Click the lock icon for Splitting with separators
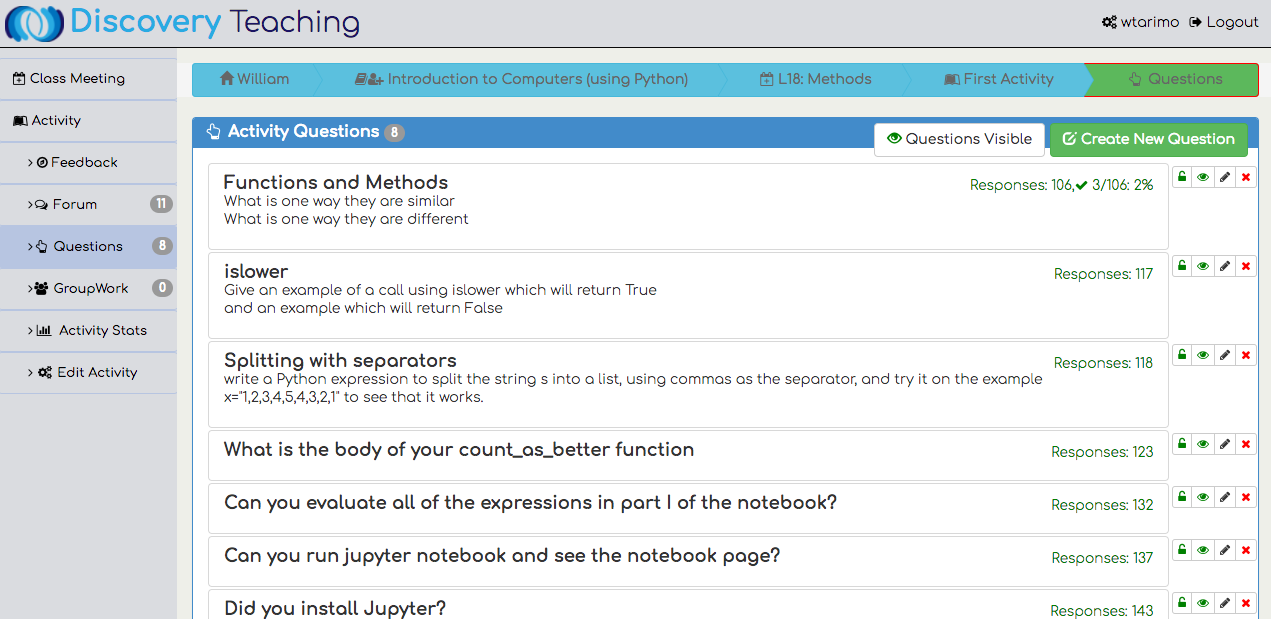 tap(1182, 355)
